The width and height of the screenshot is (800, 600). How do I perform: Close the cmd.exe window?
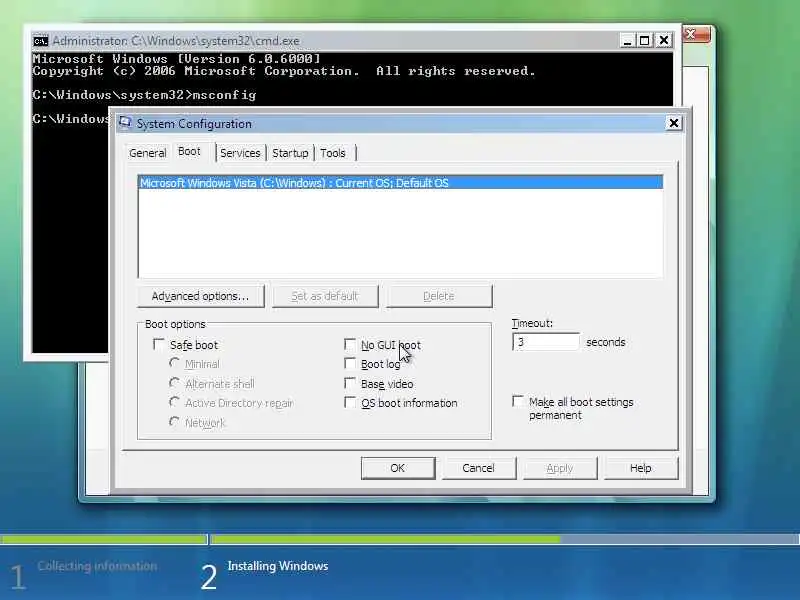pos(664,40)
